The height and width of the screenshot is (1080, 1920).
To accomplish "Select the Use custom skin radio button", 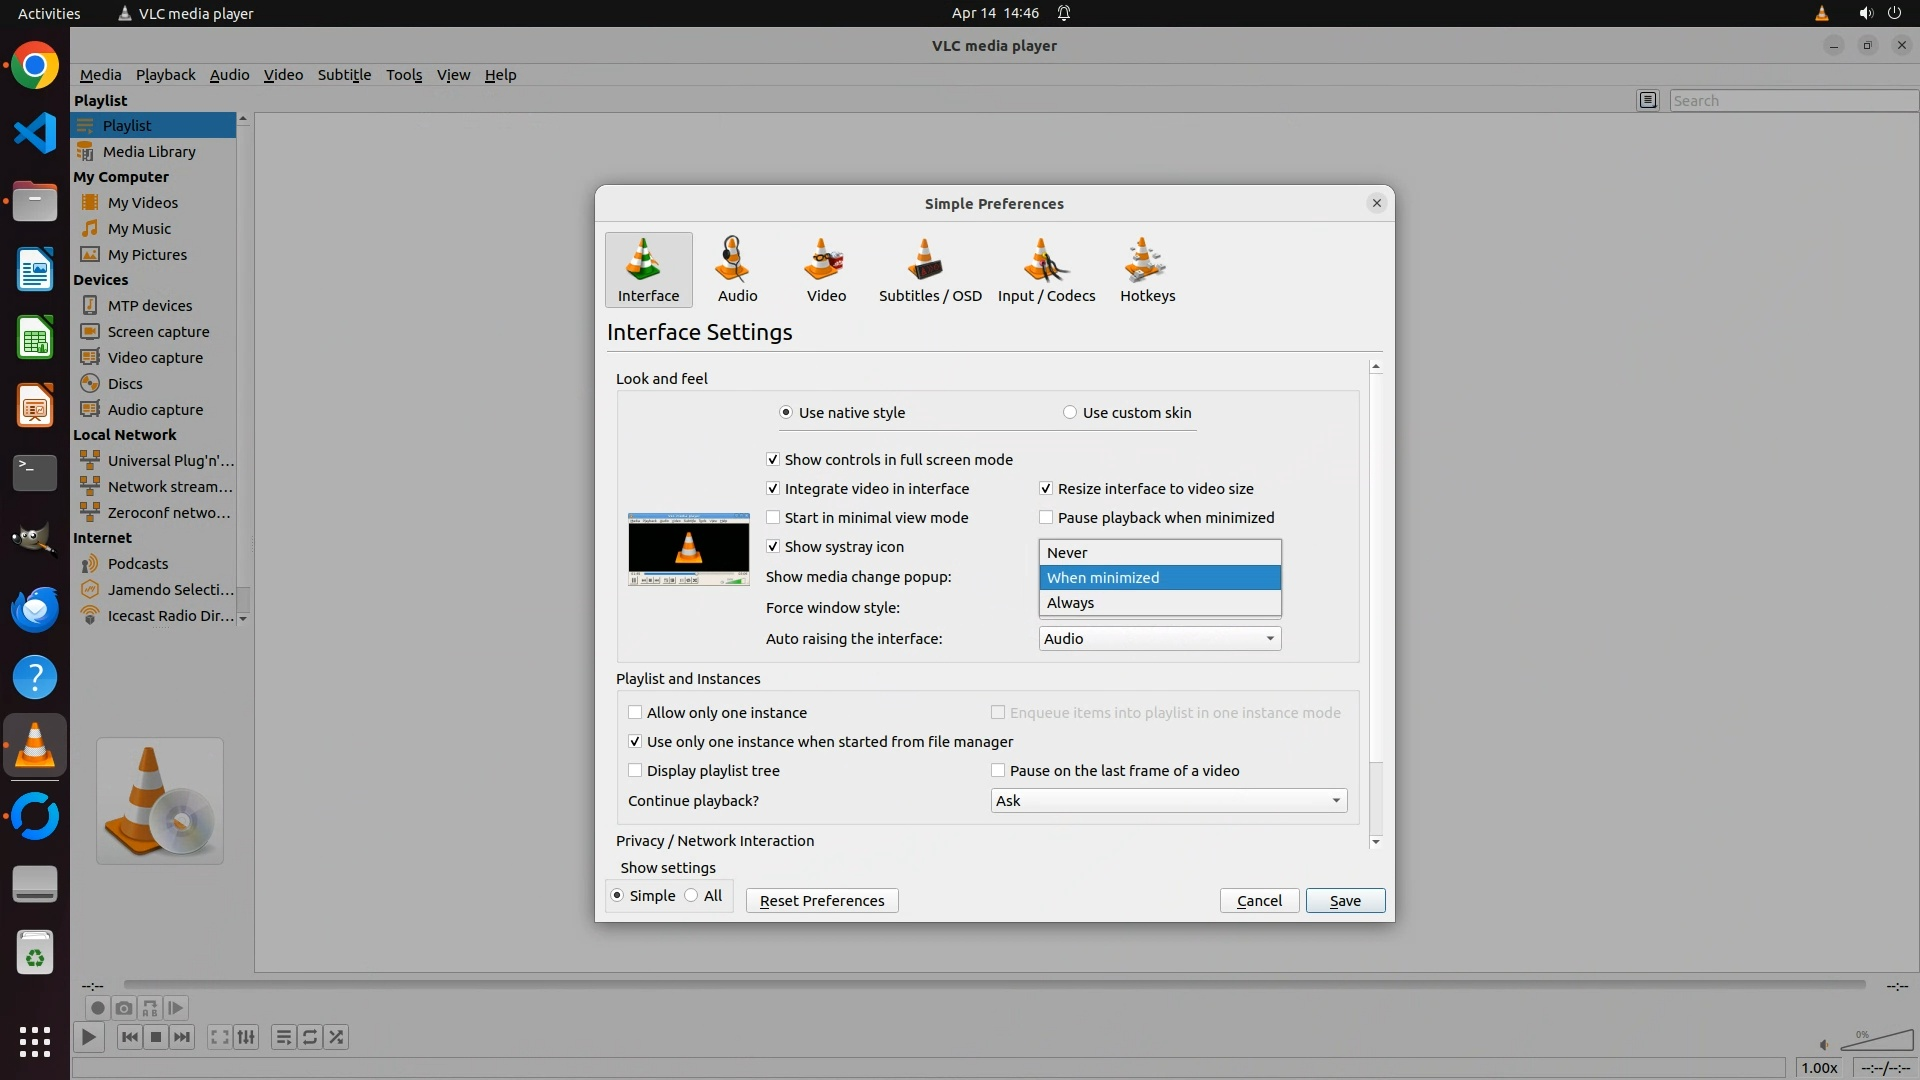I will [1070, 412].
